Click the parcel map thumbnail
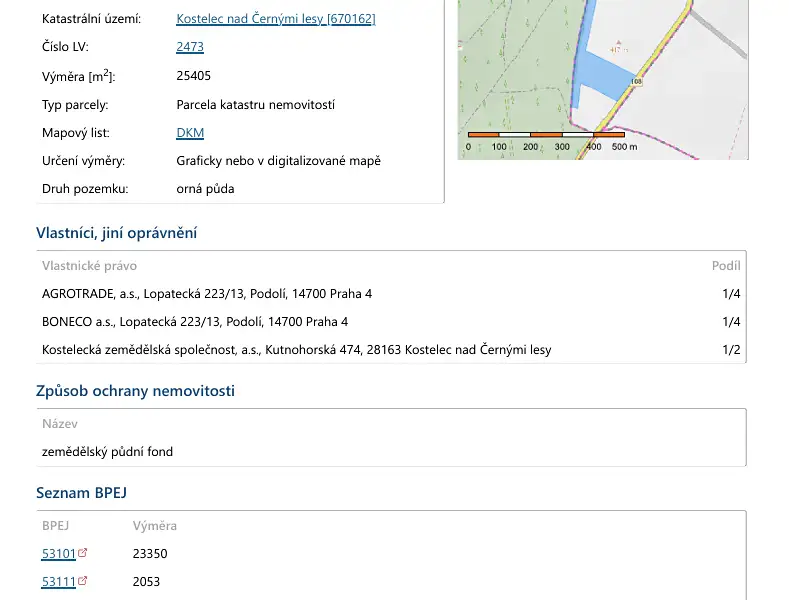Screen dimensions: 789x600 [603, 80]
